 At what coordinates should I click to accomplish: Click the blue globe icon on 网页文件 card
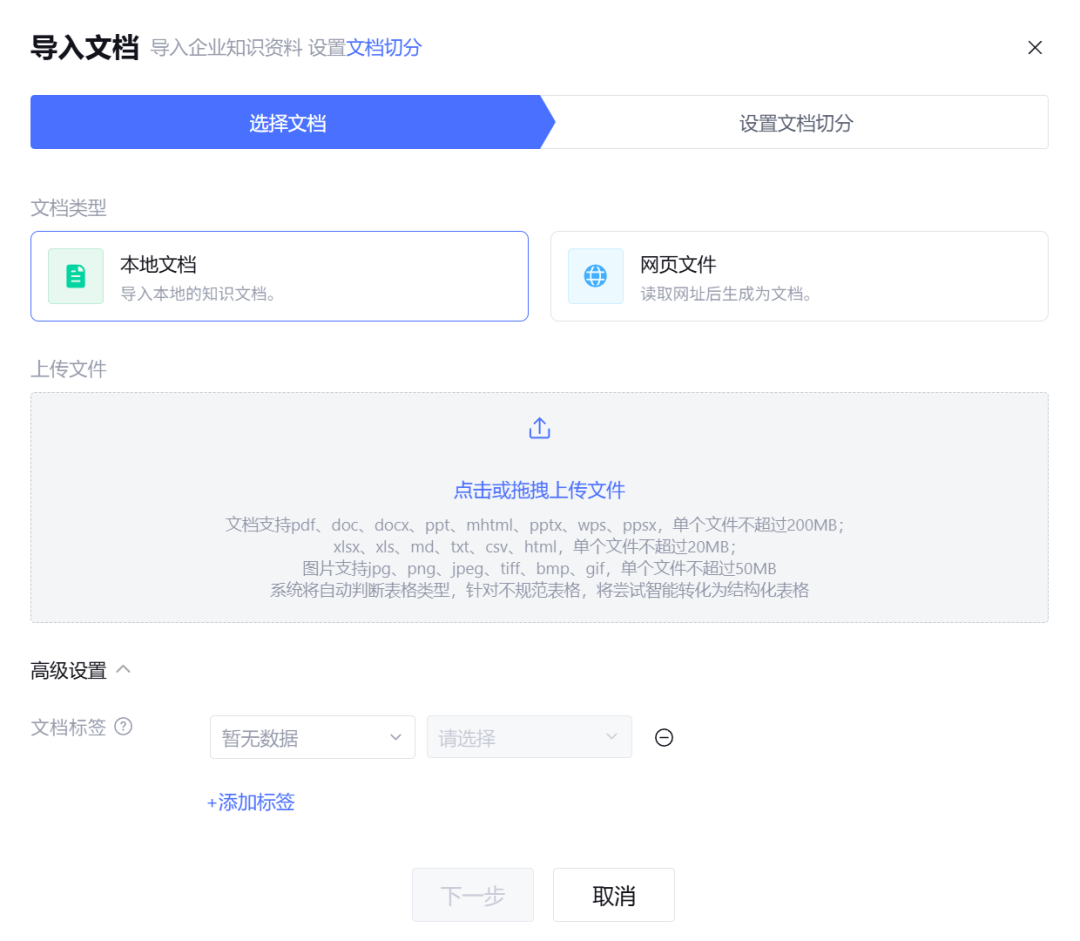coord(595,276)
